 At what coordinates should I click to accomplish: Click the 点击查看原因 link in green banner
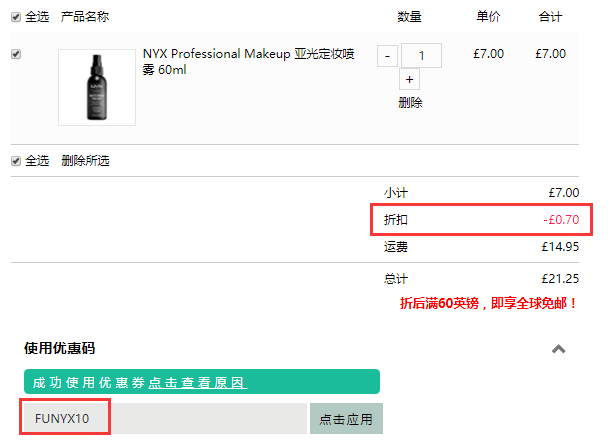click(x=198, y=382)
